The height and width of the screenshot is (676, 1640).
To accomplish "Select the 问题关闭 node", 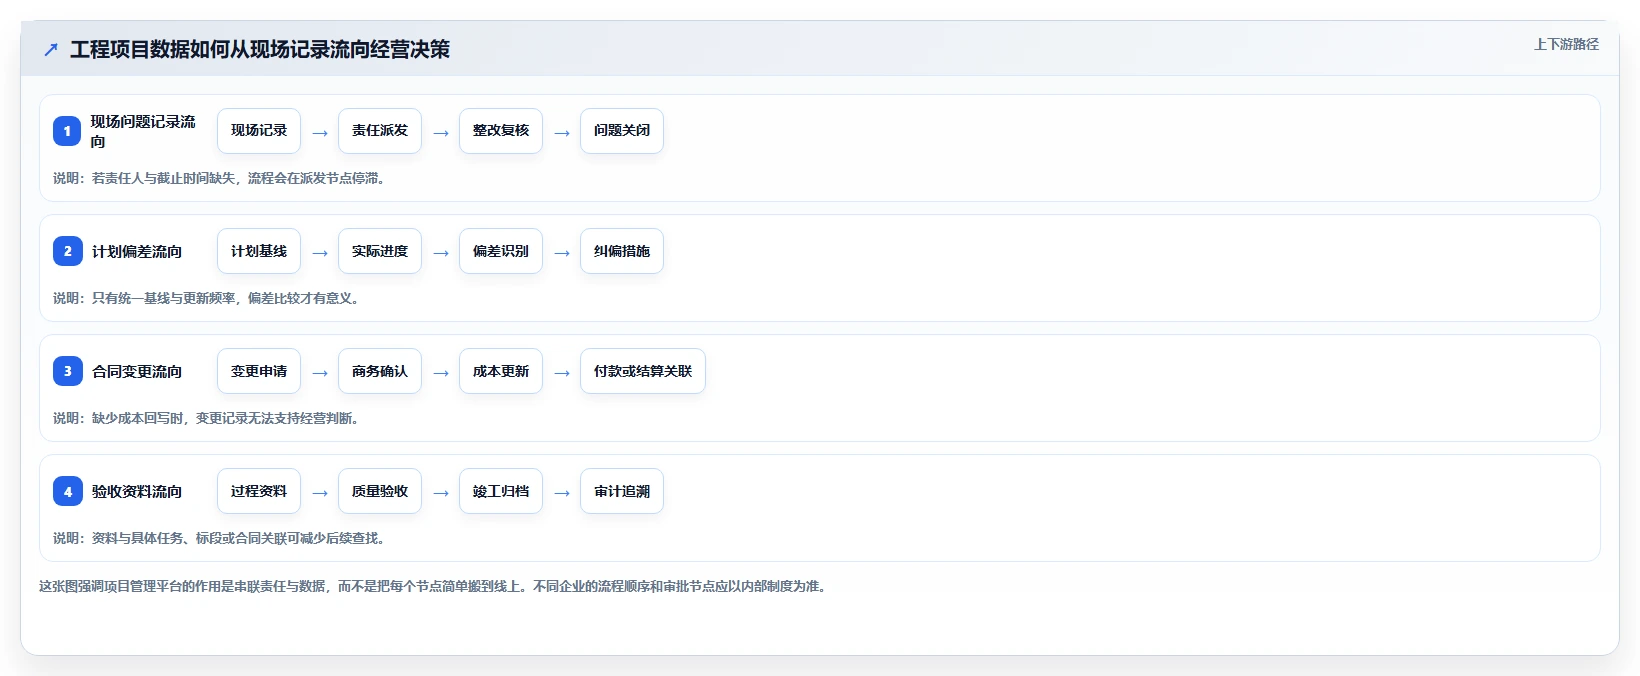I will pos(622,131).
